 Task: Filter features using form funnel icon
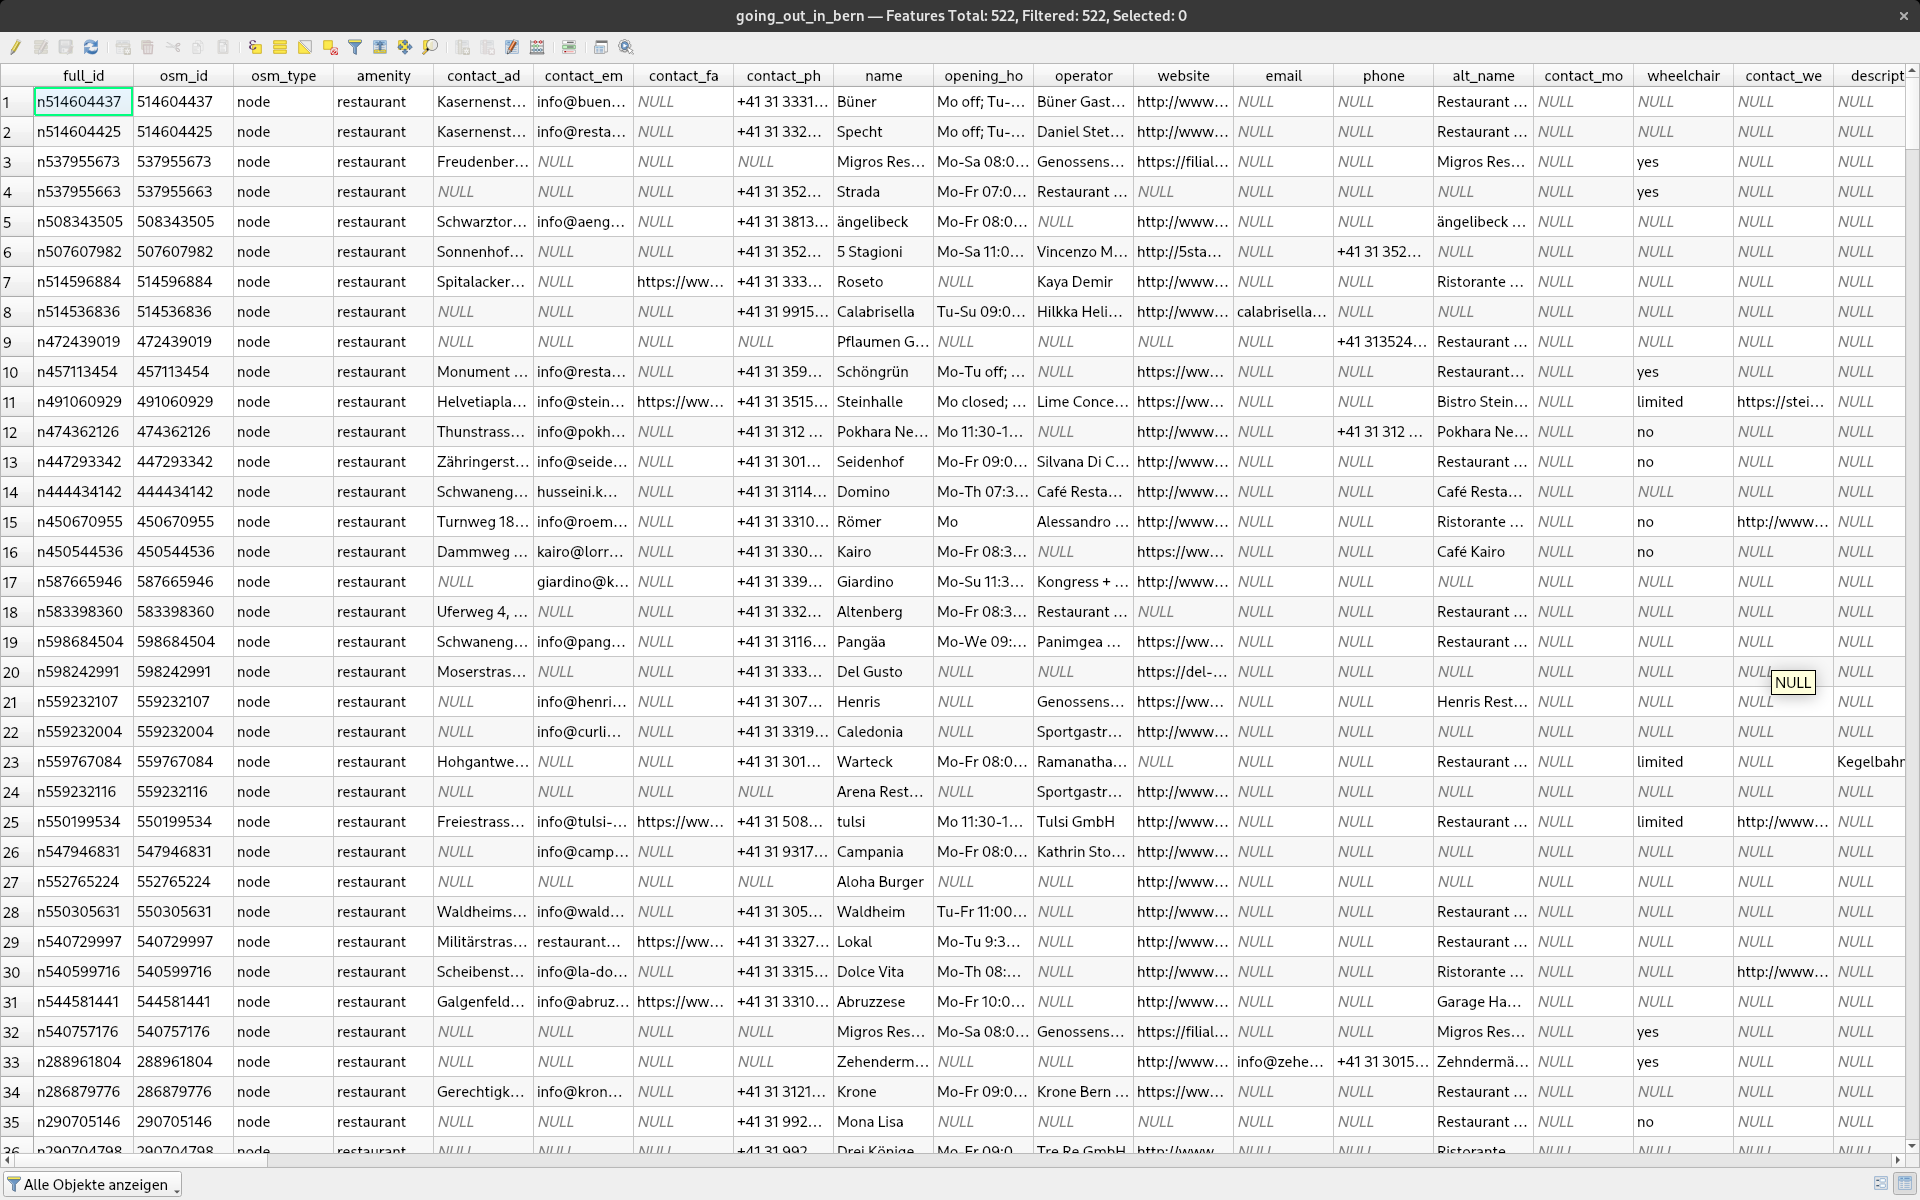tap(355, 47)
